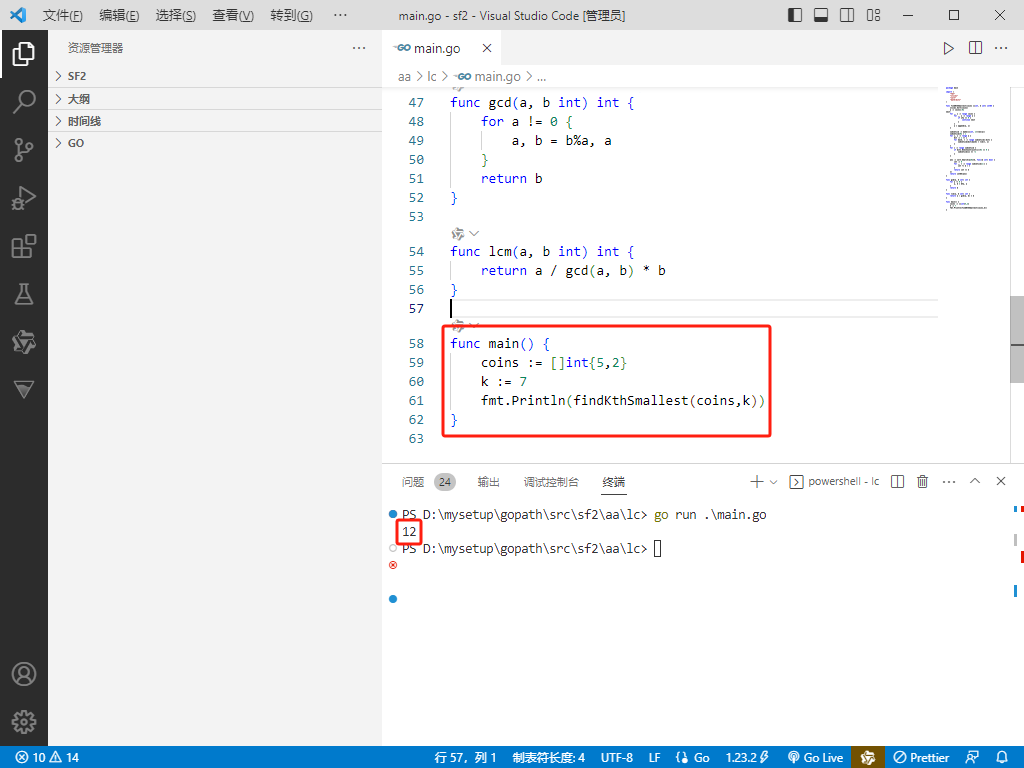Expand the GO section in sidebar
Image resolution: width=1024 pixels, height=768 pixels.
click(x=215, y=143)
